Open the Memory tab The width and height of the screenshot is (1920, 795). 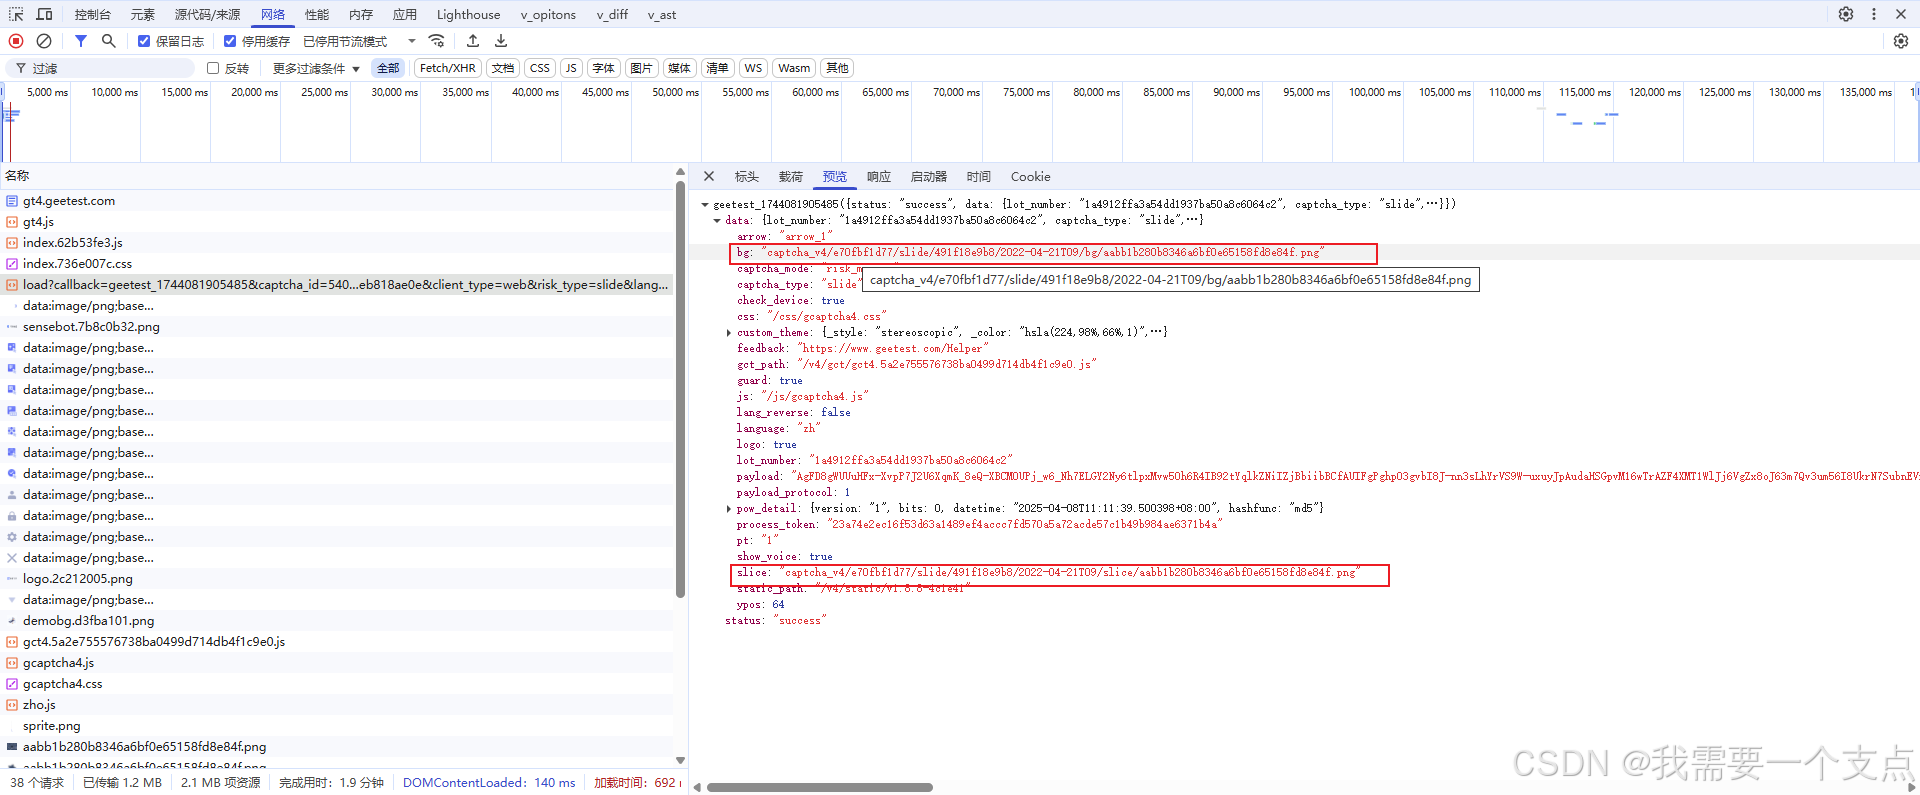click(x=361, y=14)
